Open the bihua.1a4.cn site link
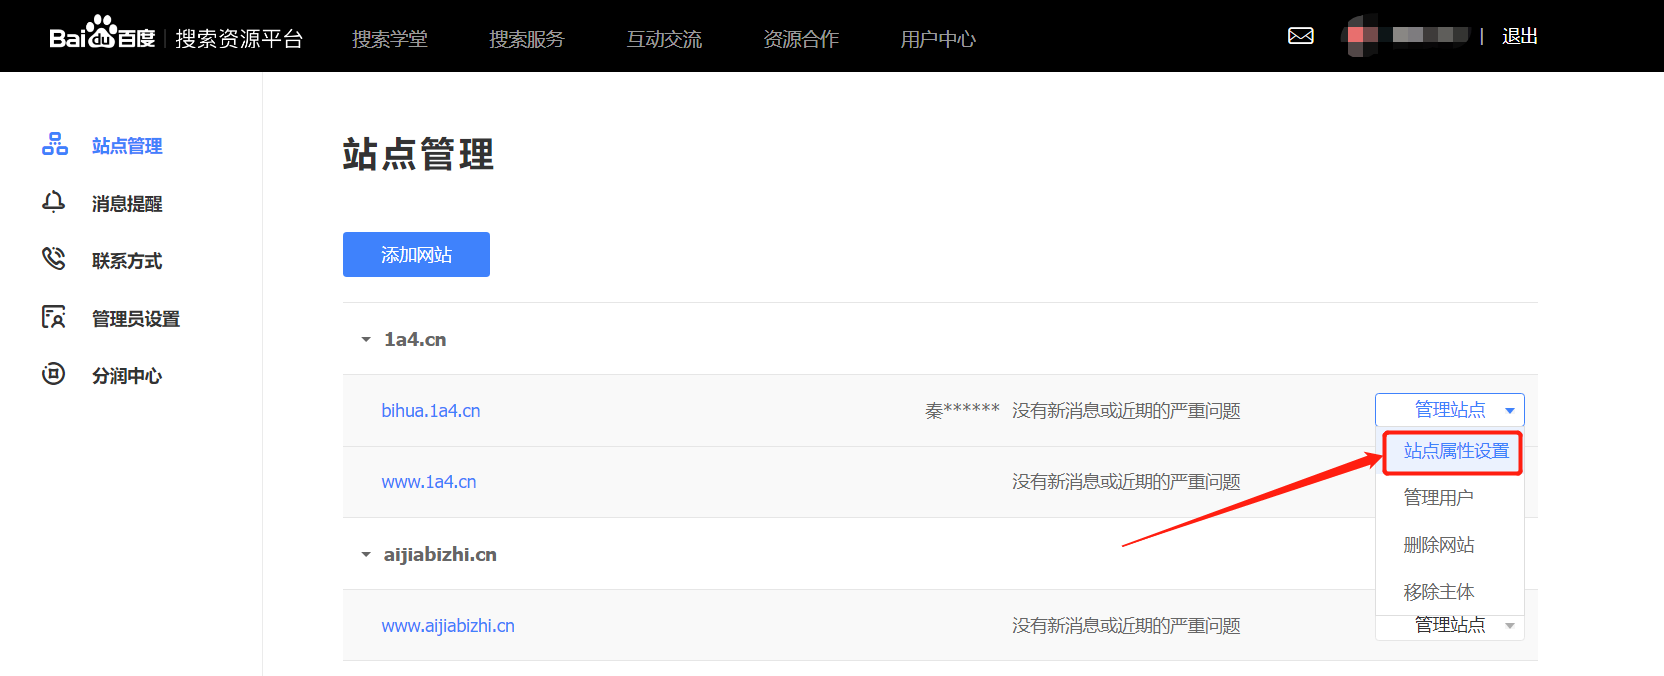This screenshot has height=676, width=1664. [431, 411]
